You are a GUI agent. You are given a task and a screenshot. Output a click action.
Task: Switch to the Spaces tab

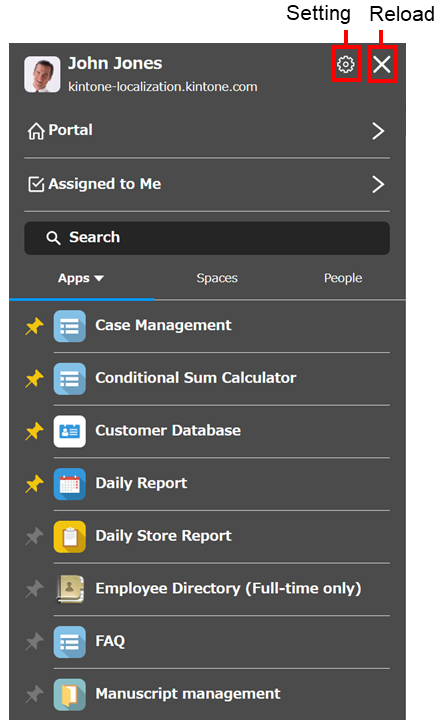217,278
